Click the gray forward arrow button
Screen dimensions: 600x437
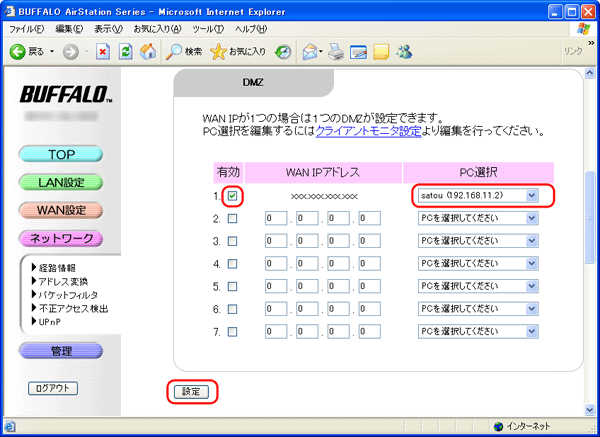coord(71,52)
